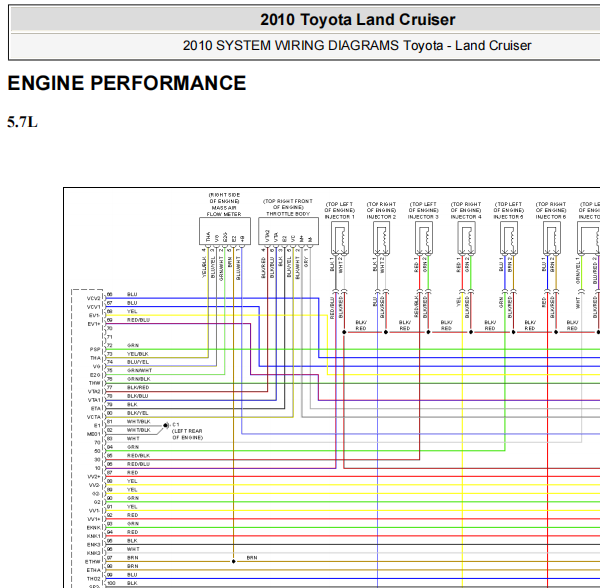Click the 'BRN' wire label at pin 97

click(133, 557)
